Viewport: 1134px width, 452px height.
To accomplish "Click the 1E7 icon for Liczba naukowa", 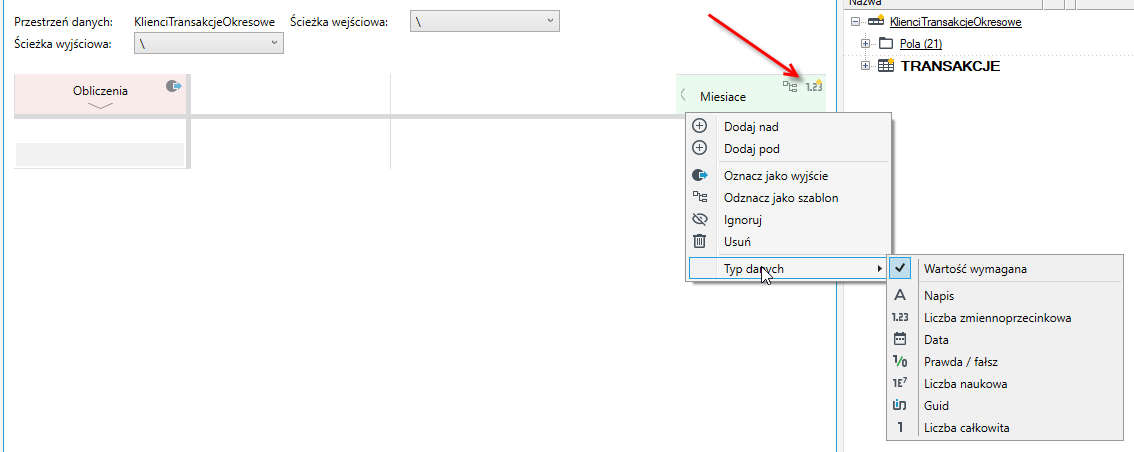I will pyautogui.click(x=900, y=383).
